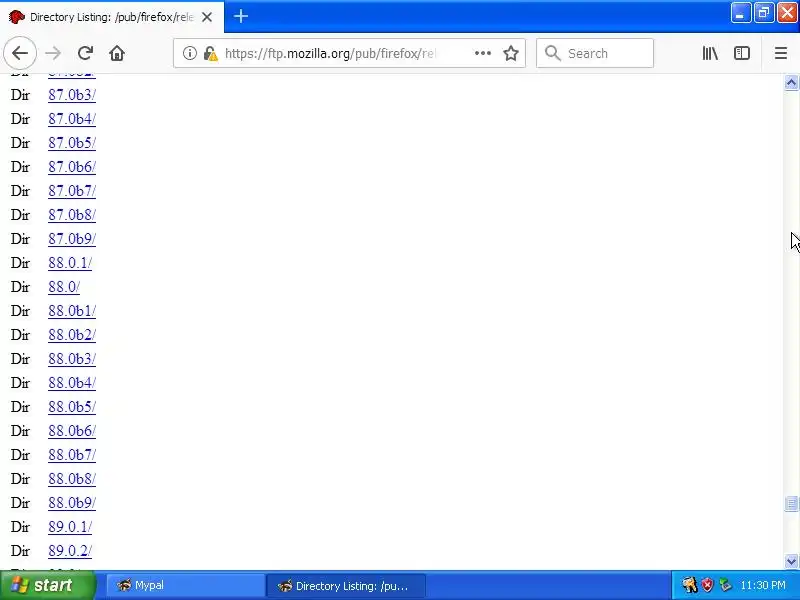This screenshot has width=800, height=600.
Task: Click the green-arrow system tray icon
Action: click(724, 585)
